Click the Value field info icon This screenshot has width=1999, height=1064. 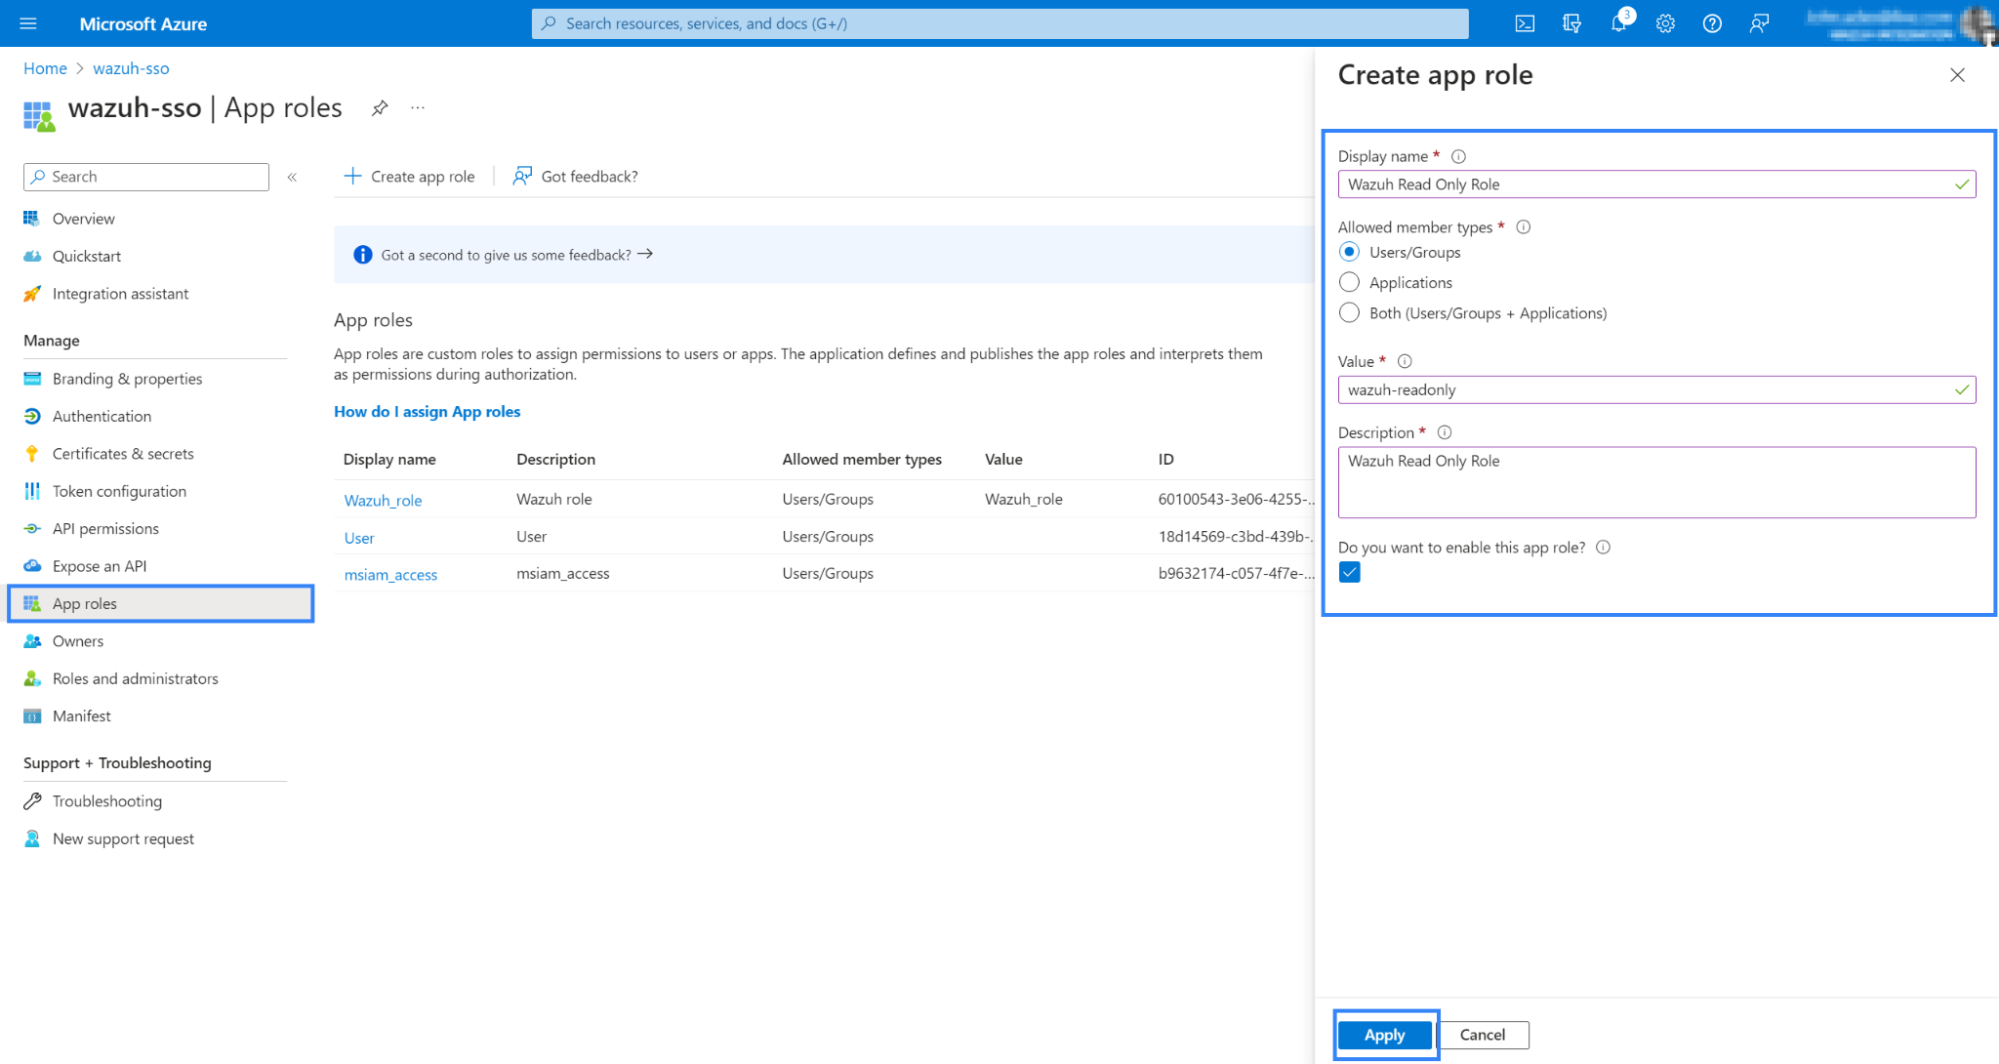(x=1404, y=361)
